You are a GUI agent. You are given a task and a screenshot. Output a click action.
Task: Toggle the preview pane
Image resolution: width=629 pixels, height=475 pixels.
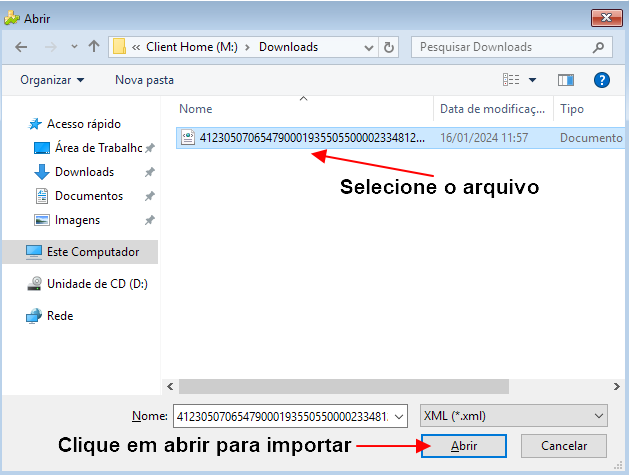pos(566,80)
